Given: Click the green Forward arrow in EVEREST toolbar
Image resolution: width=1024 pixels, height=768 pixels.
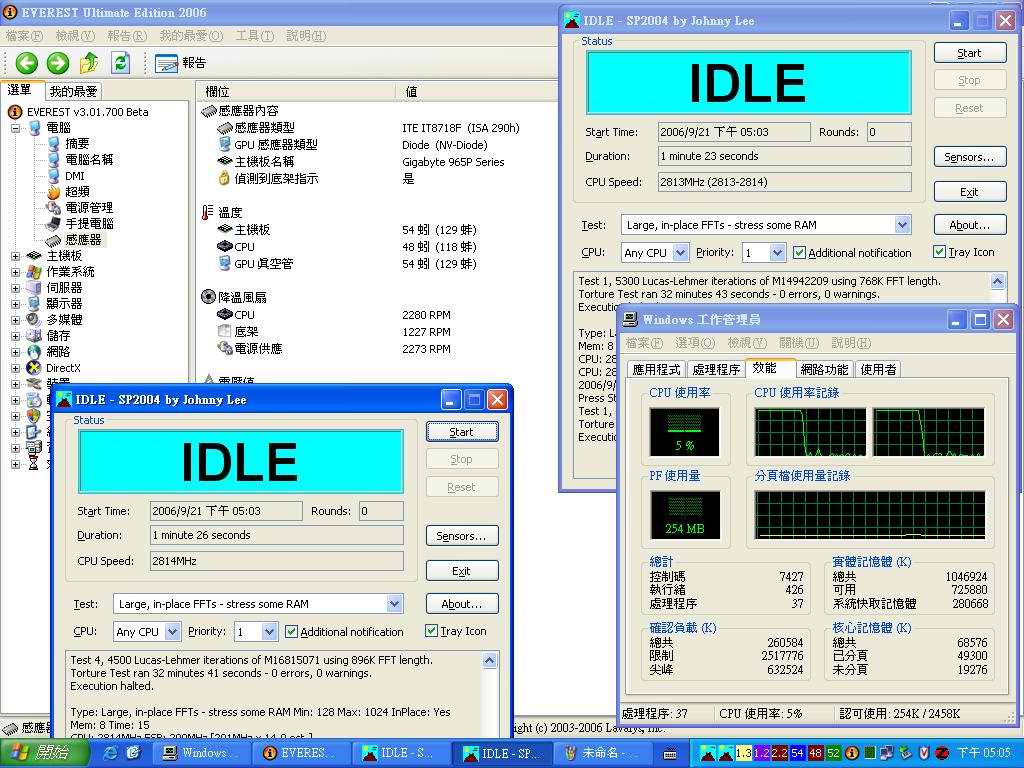Looking at the screenshot, I should tap(58, 63).
